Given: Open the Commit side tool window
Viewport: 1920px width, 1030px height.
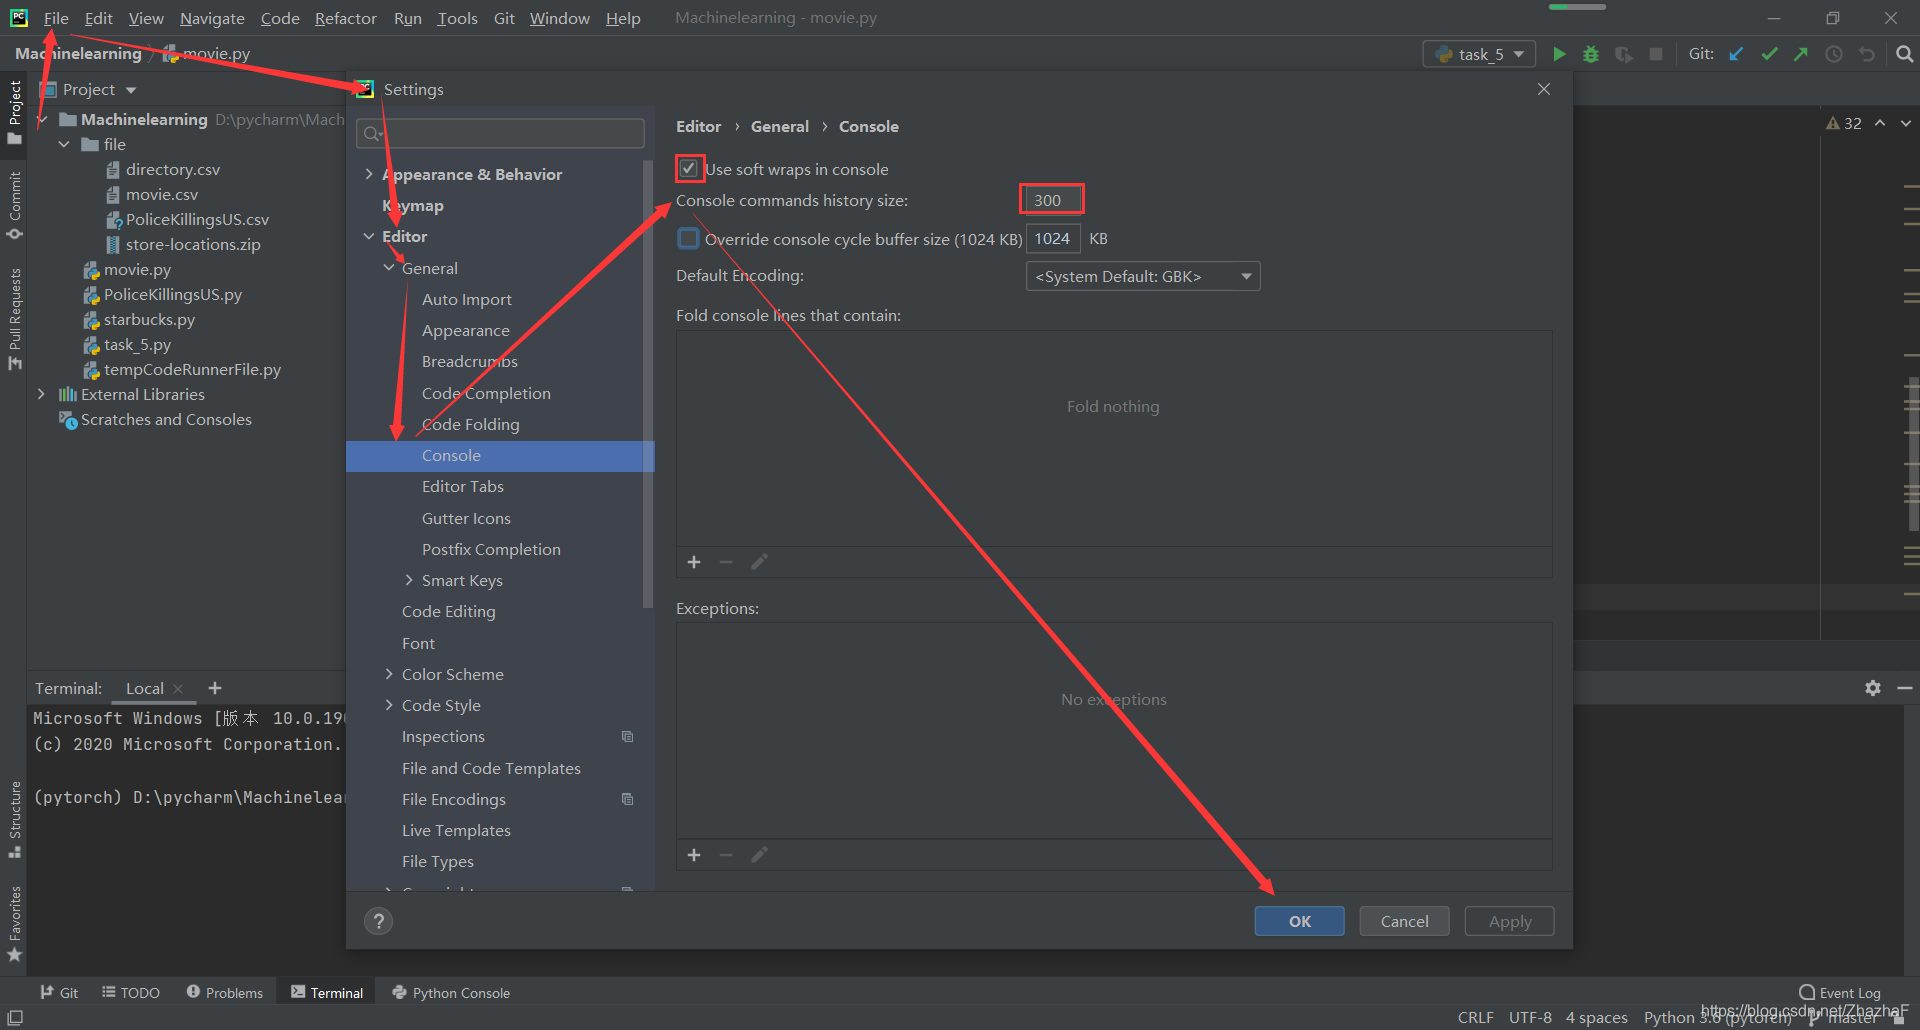Looking at the screenshot, I should tap(15, 205).
